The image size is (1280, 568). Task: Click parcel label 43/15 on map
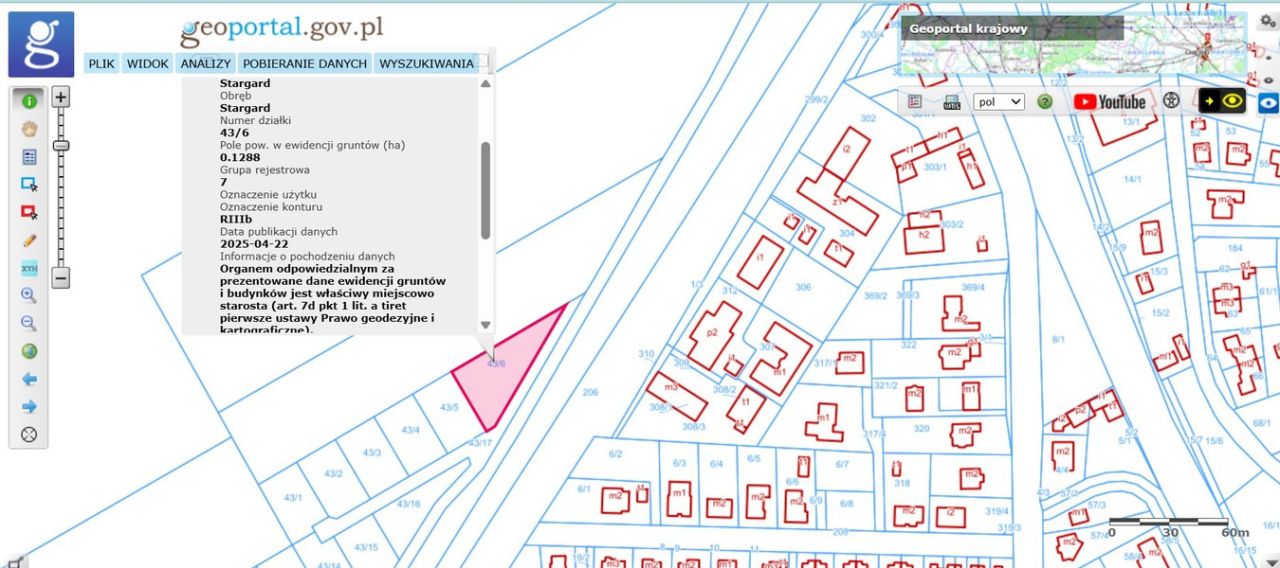[x=366, y=547]
